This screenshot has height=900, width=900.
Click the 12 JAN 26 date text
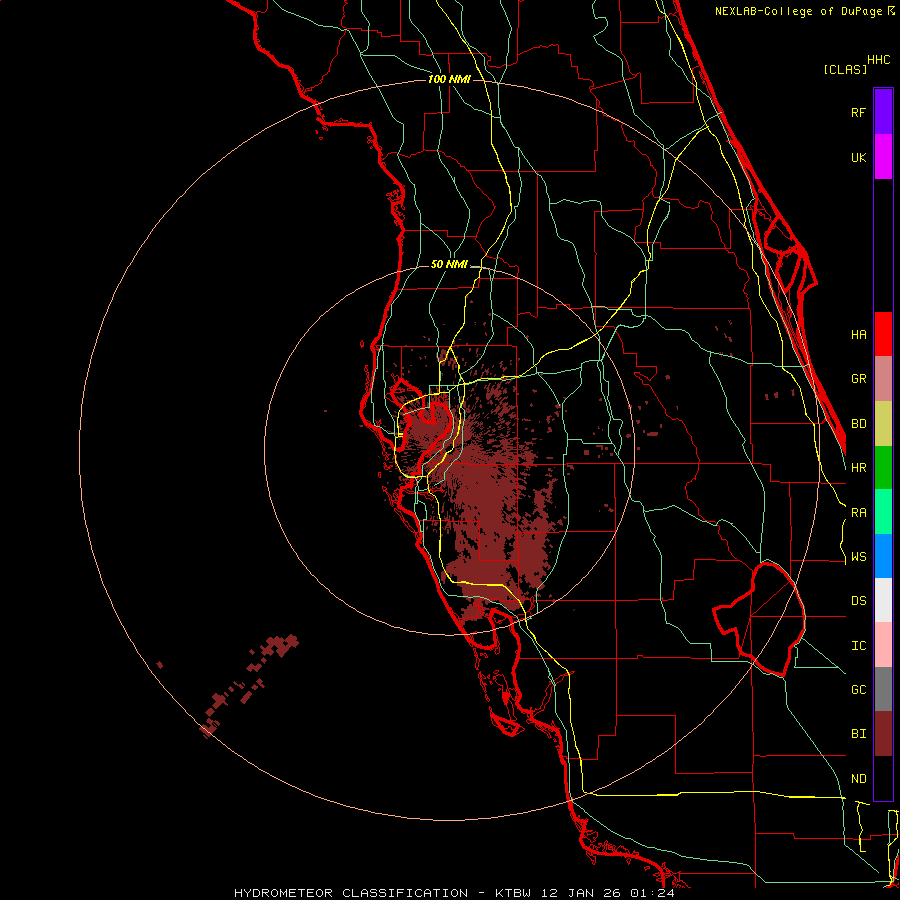(581, 893)
